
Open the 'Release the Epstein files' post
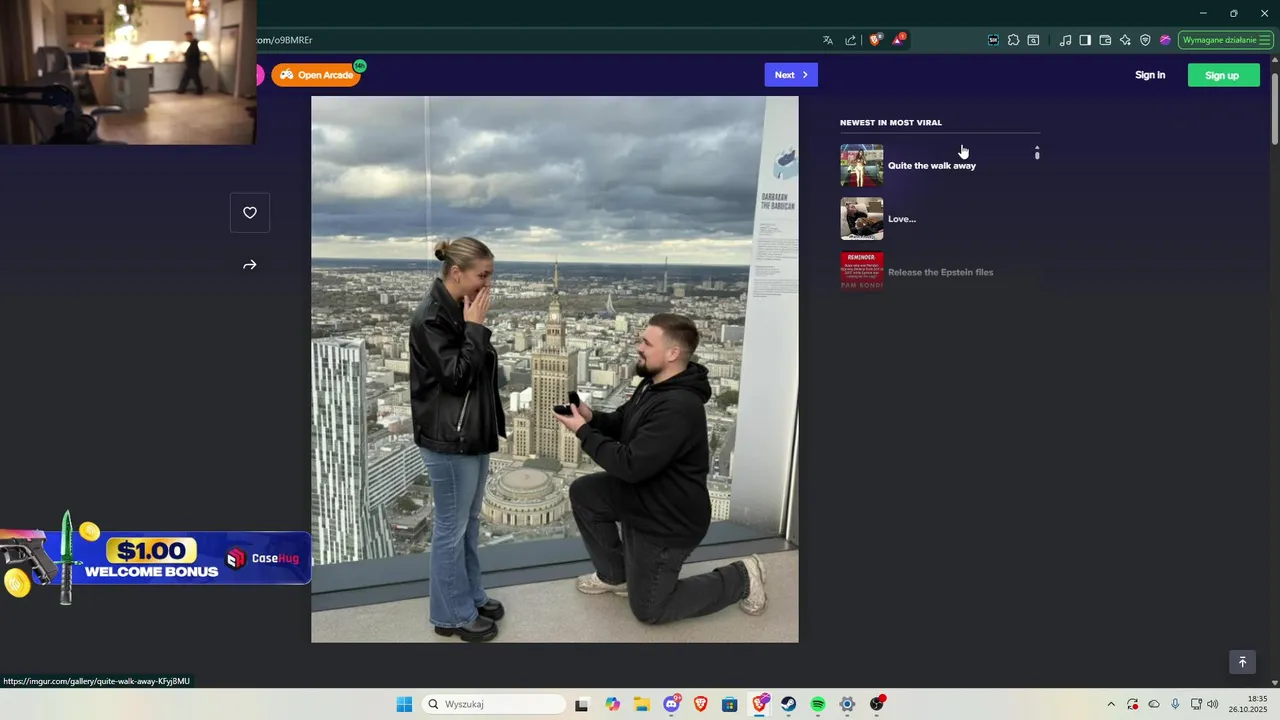pyautogui.click(x=941, y=272)
